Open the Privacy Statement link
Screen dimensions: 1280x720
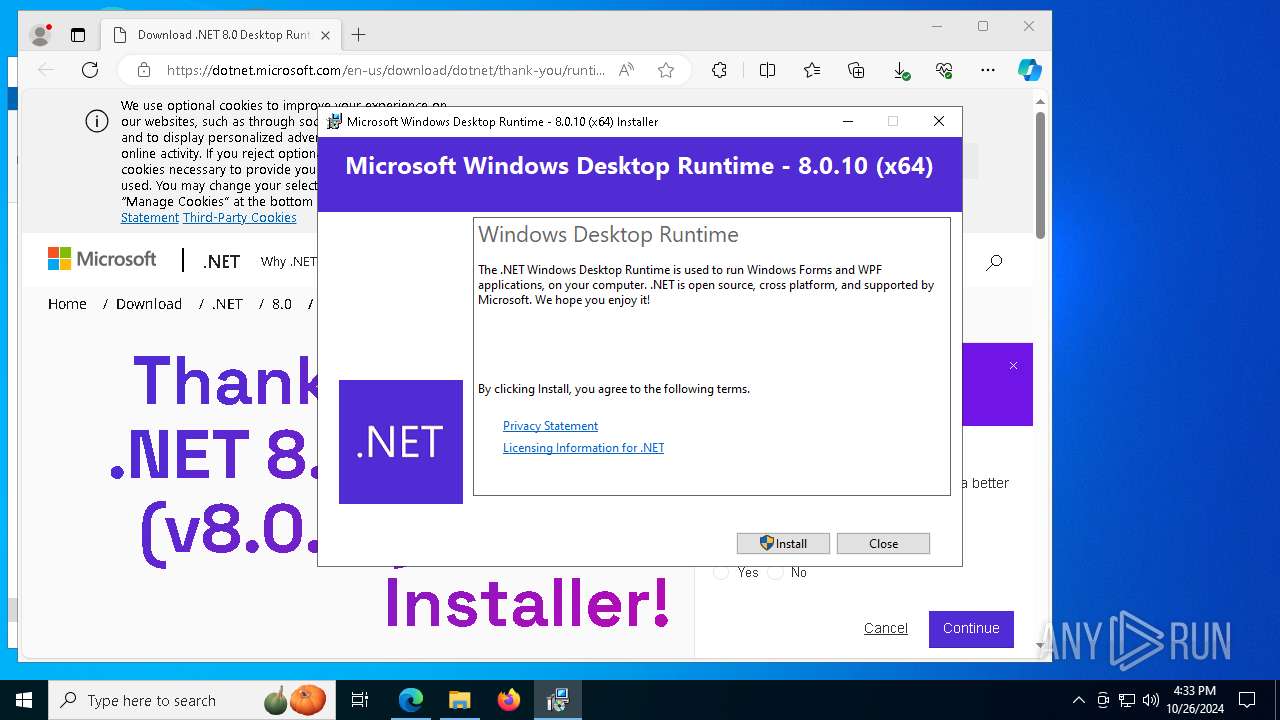(x=550, y=426)
